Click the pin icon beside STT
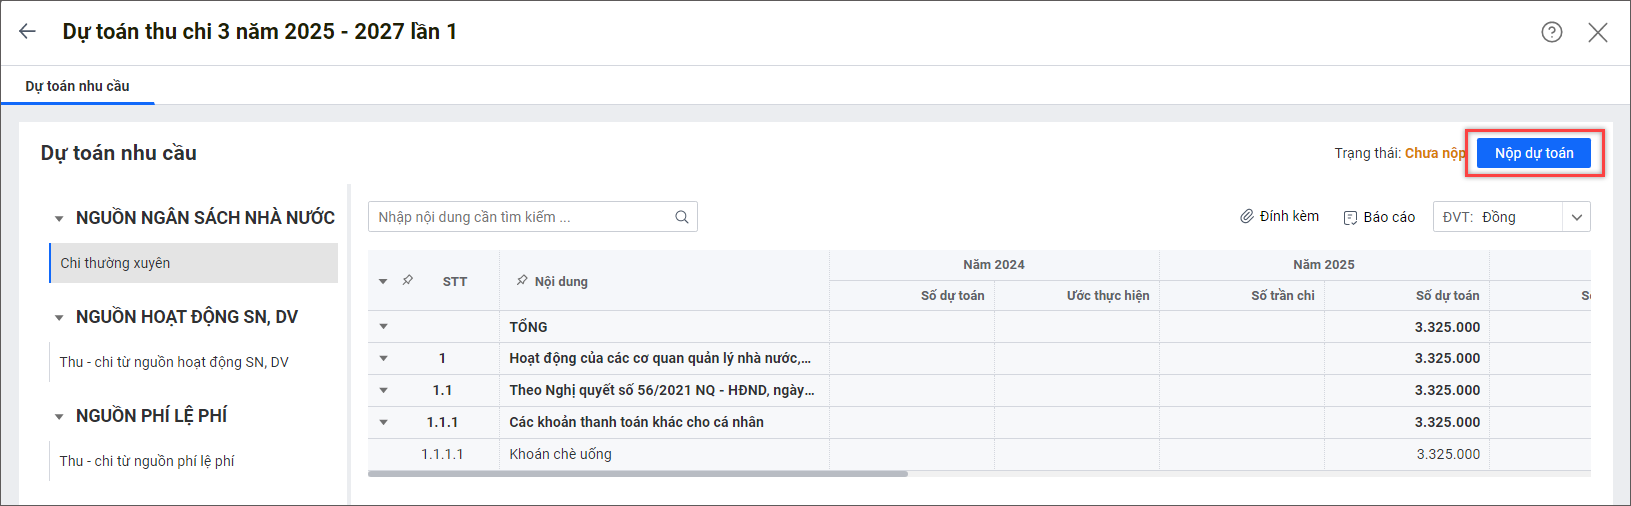 408,281
